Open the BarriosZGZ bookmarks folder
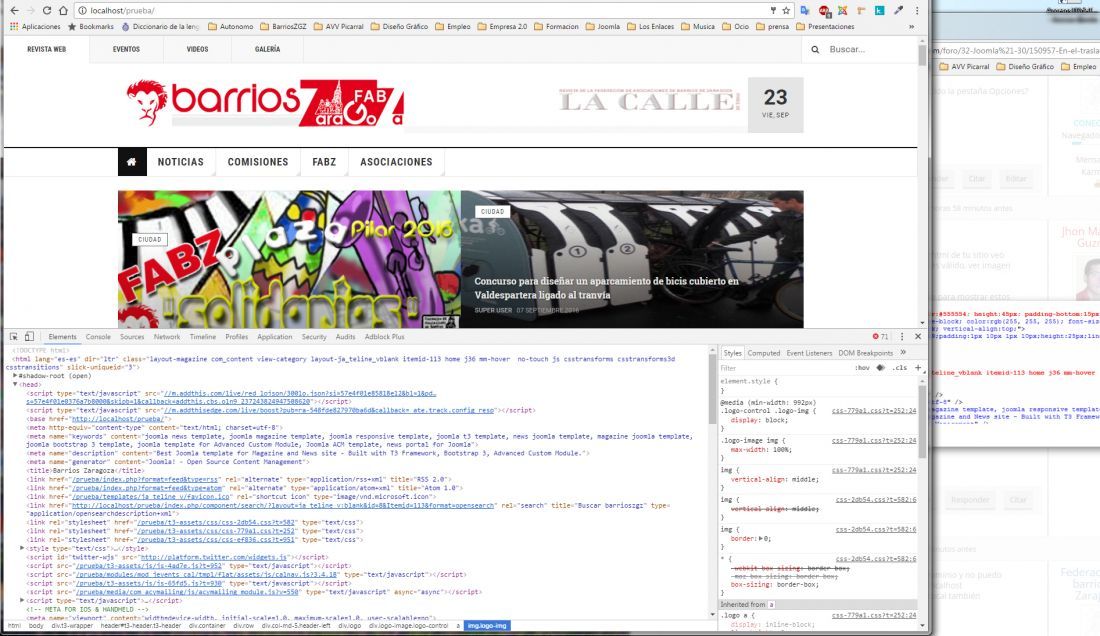The image size is (1100, 636). pyautogui.click(x=283, y=27)
